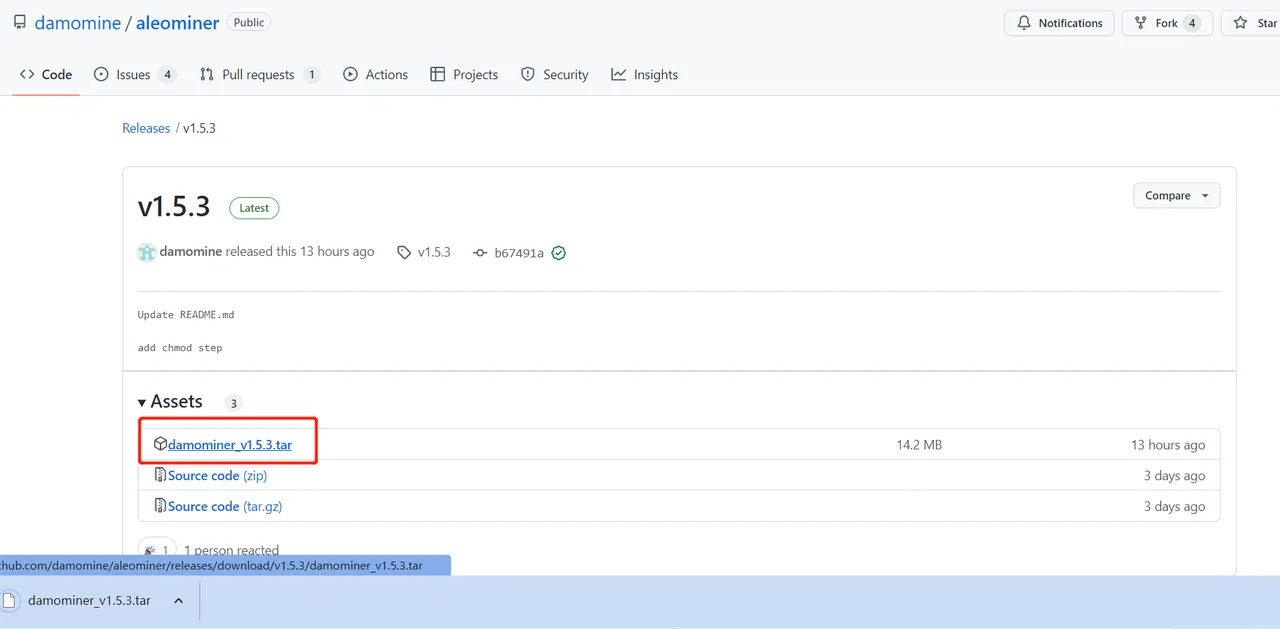
Task: Open damomine author link in release info
Action: click(x=191, y=251)
